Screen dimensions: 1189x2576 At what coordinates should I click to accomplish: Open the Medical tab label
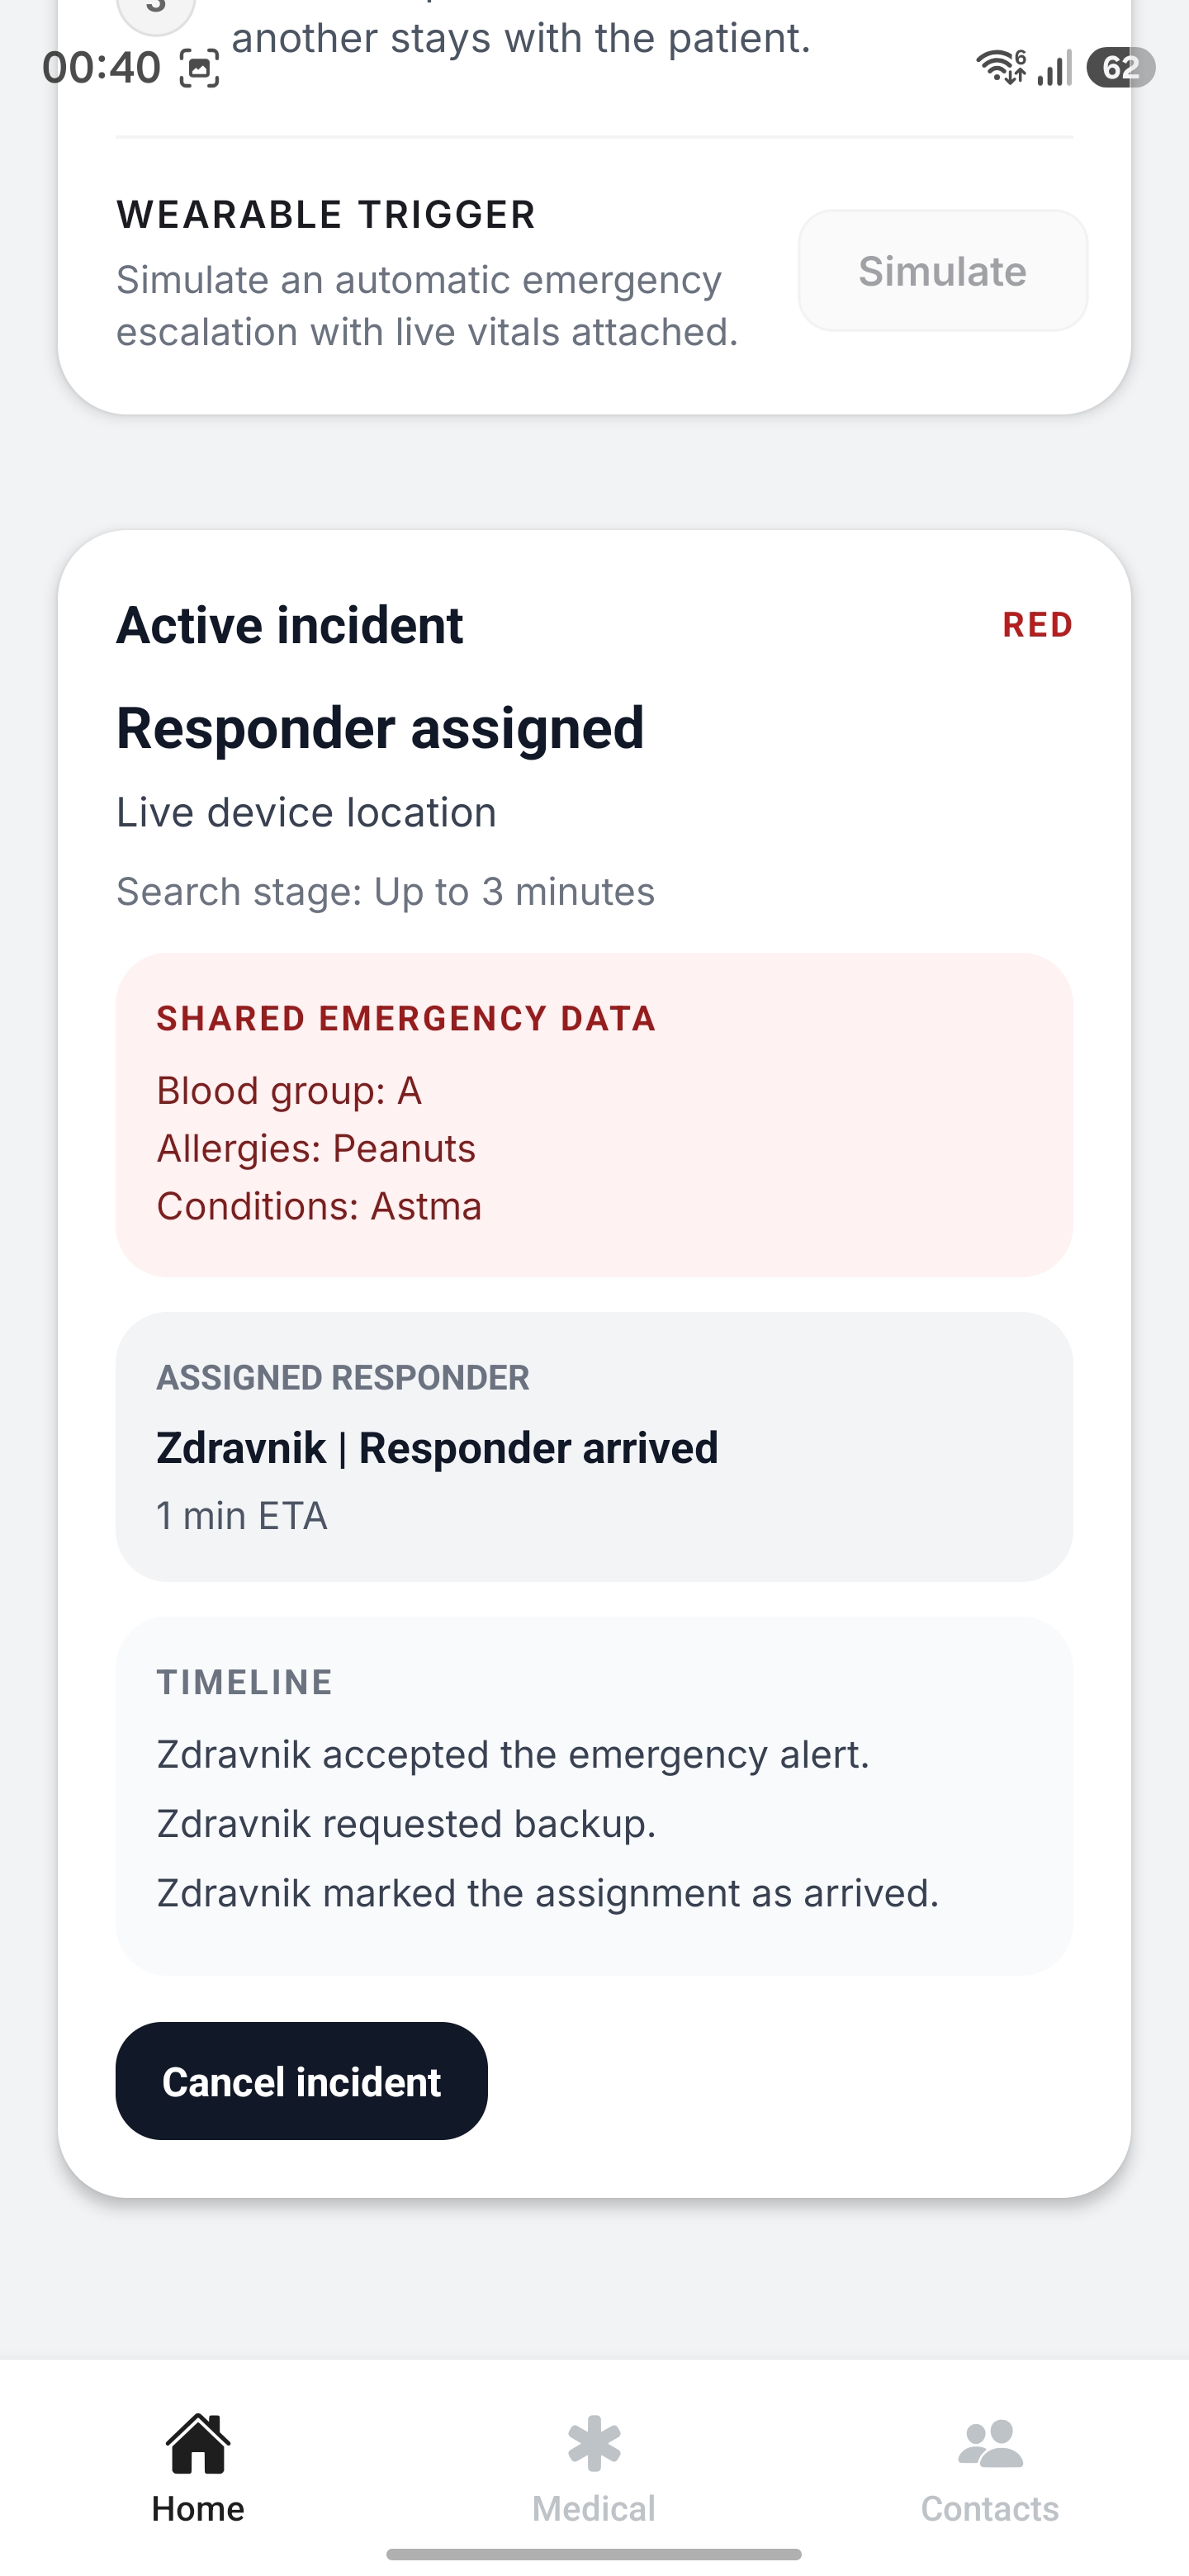click(x=594, y=2509)
